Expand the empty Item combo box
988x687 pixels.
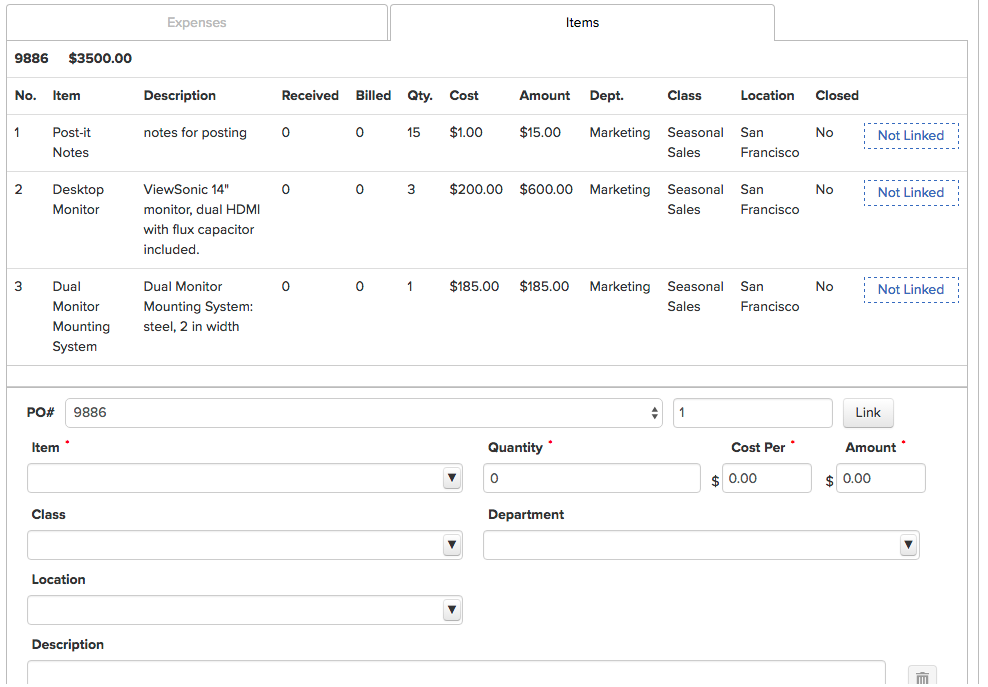(x=240, y=477)
